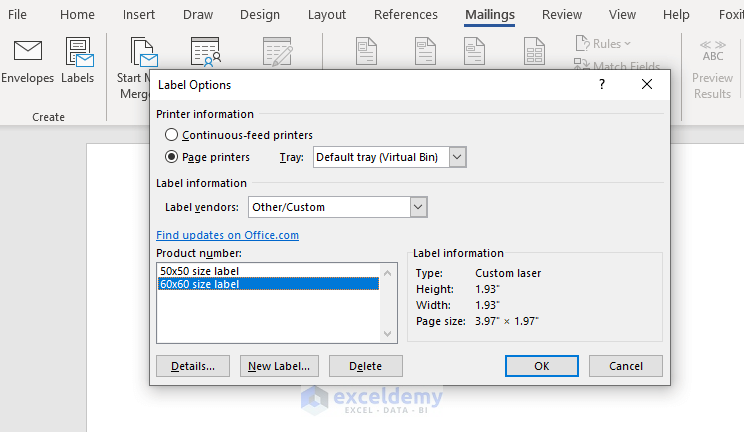Click the Details button
Image resolution: width=744 pixels, height=432 pixels.
click(x=193, y=366)
